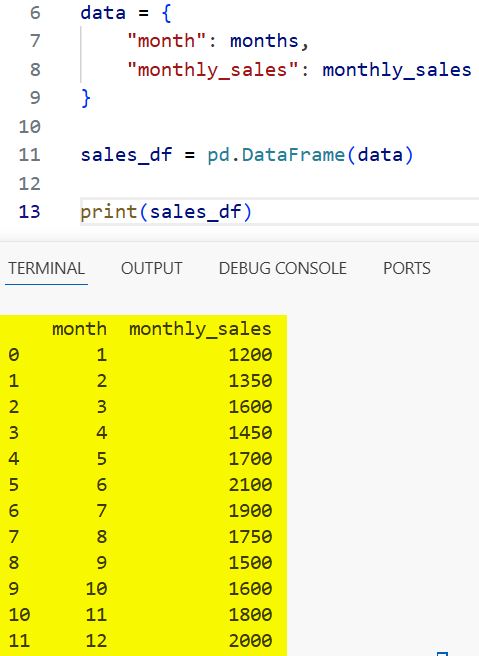Click line number 11 in gutter
Viewport: 479px width, 656px height.
[x=29, y=155]
